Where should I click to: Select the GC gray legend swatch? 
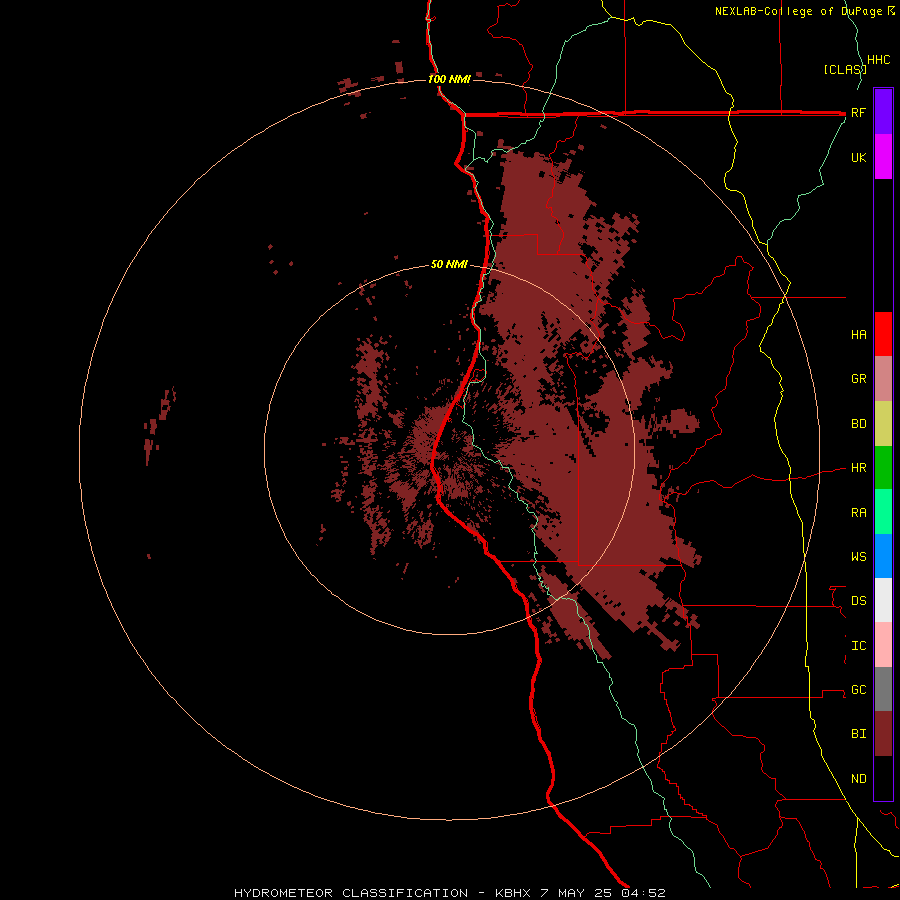pyautogui.click(x=883, y=689)
